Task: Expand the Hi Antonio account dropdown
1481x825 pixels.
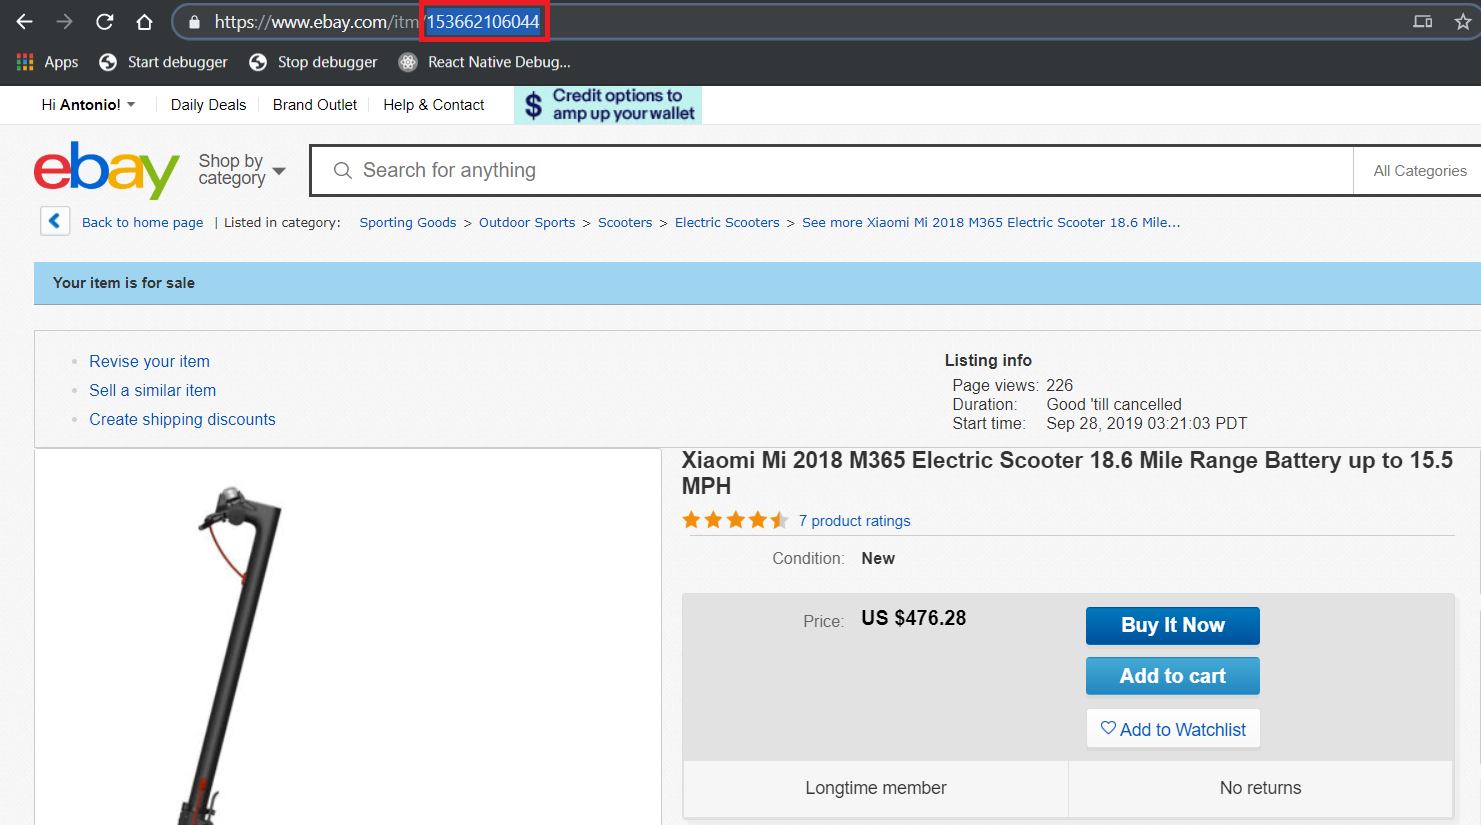Action: tap(88, 105)
